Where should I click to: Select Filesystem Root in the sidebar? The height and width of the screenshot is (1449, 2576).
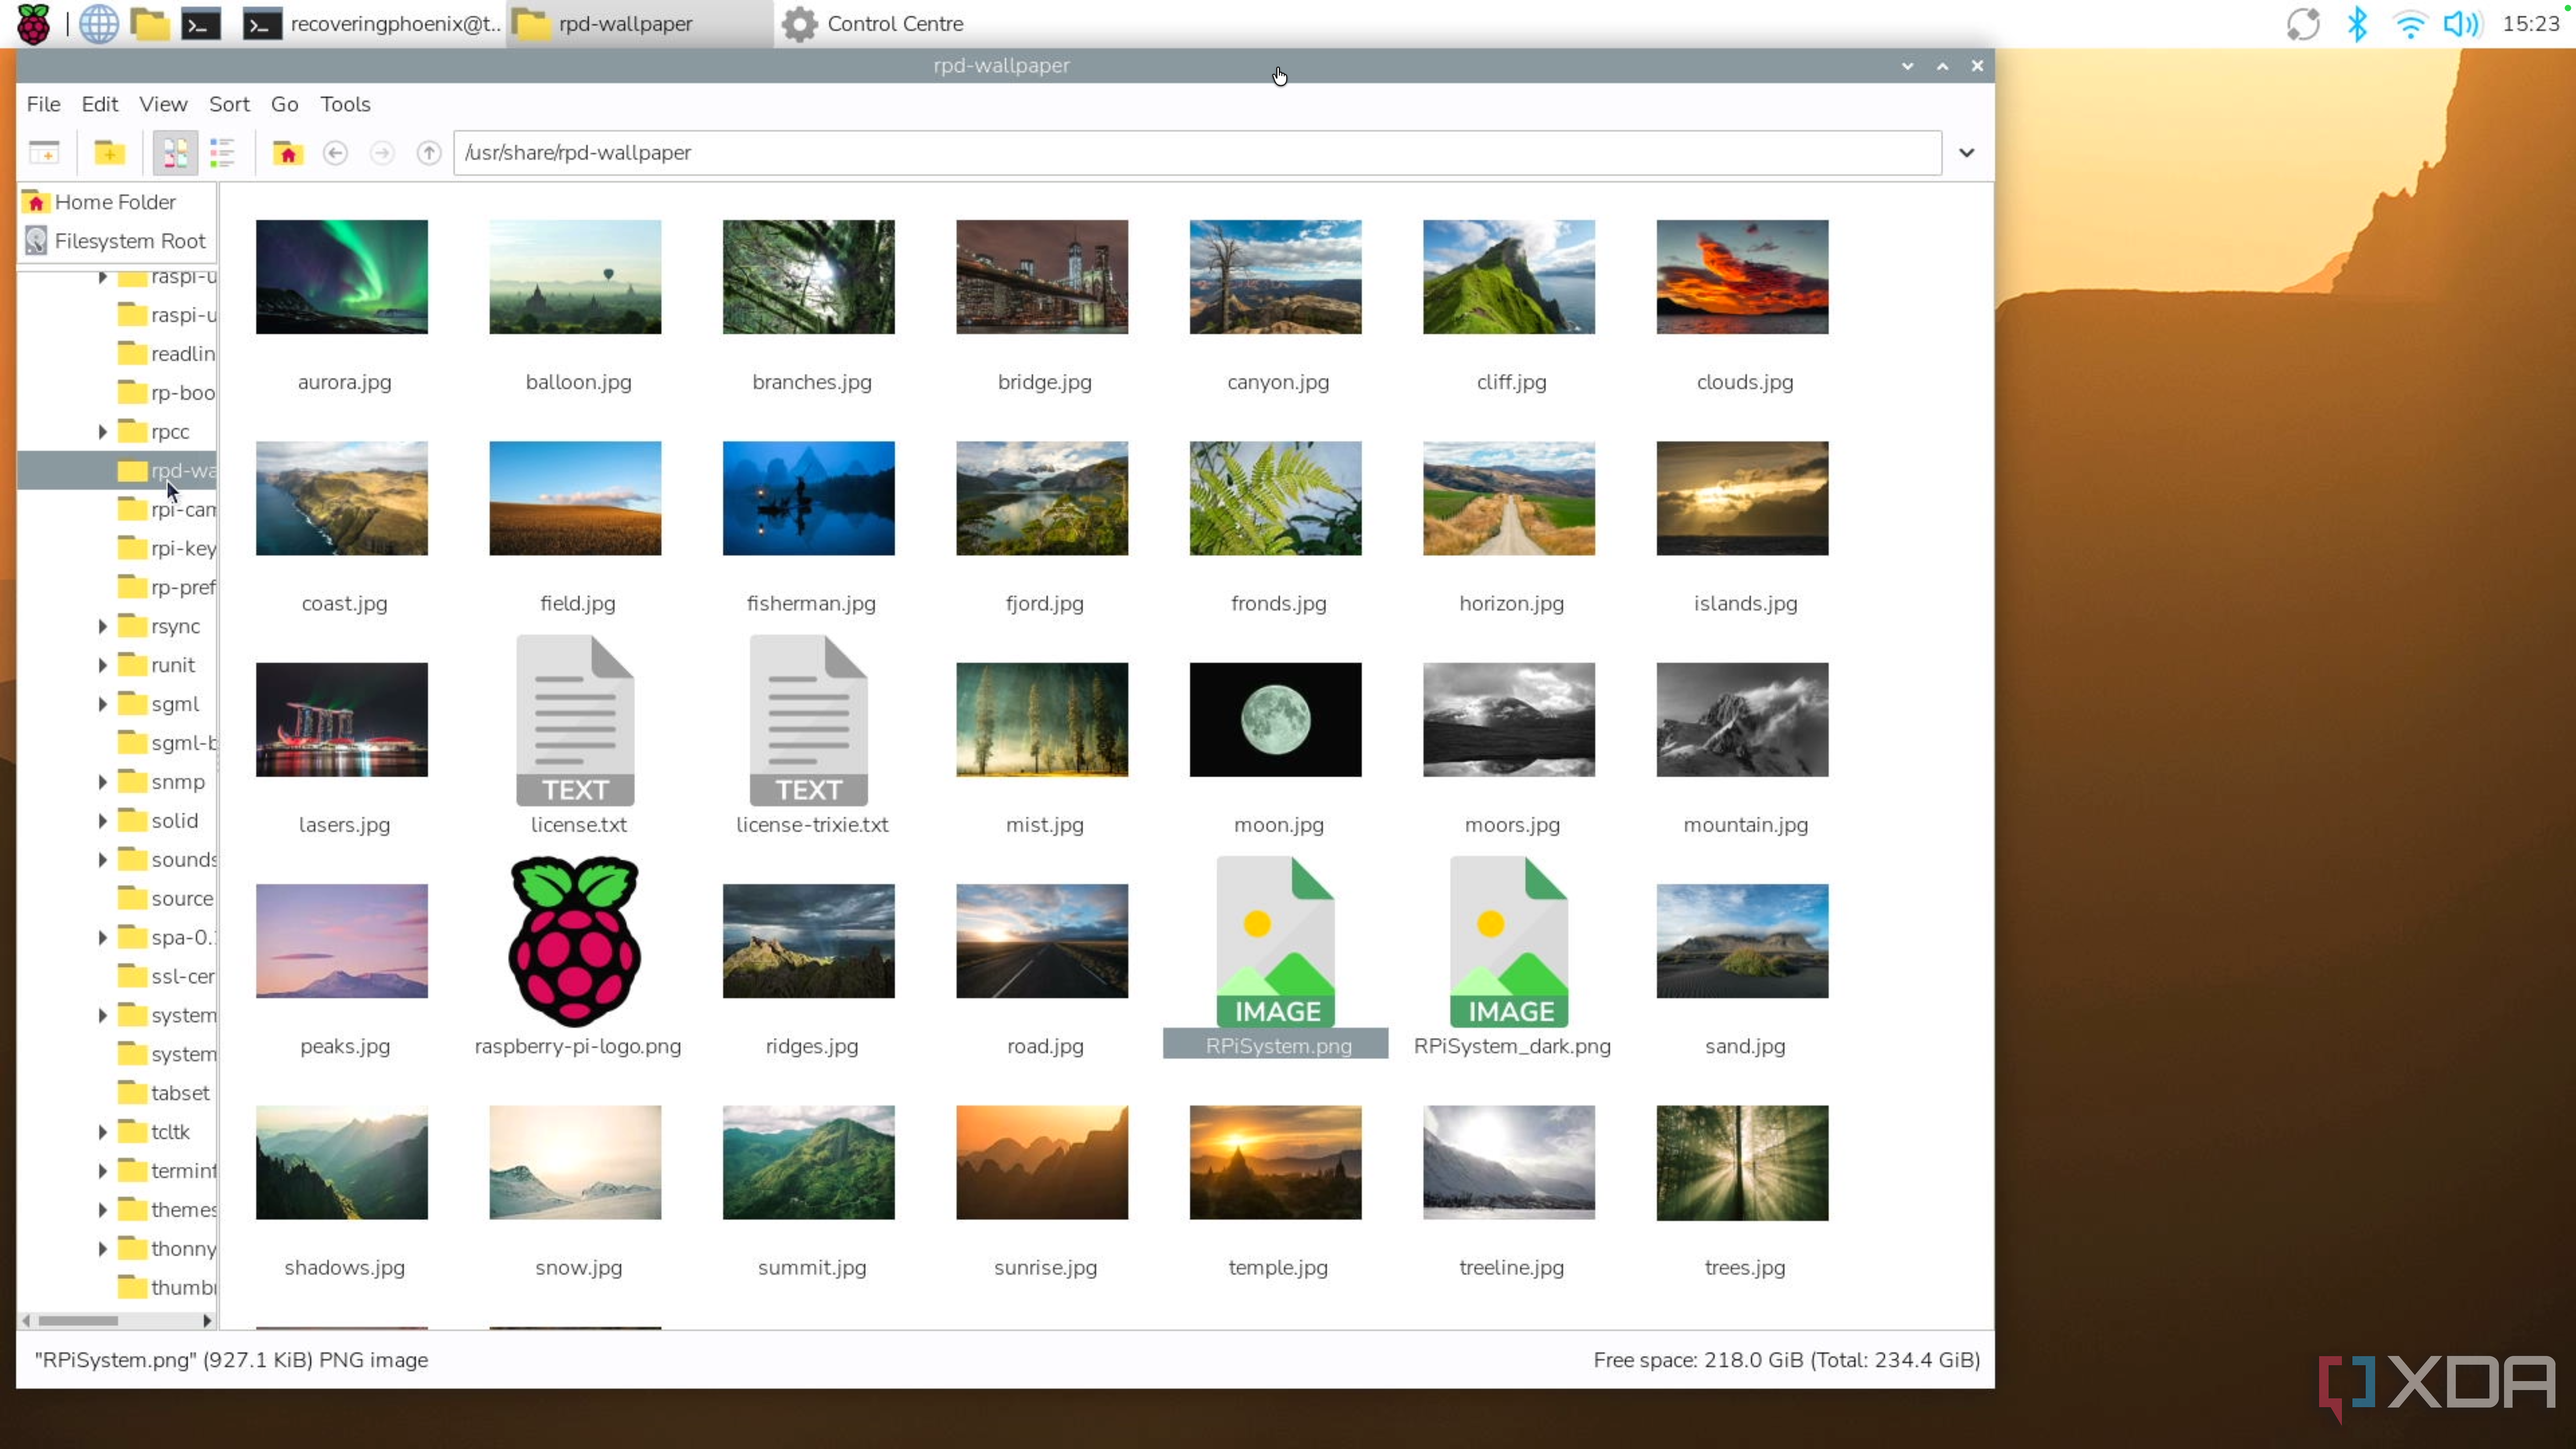tap(130, 241)
